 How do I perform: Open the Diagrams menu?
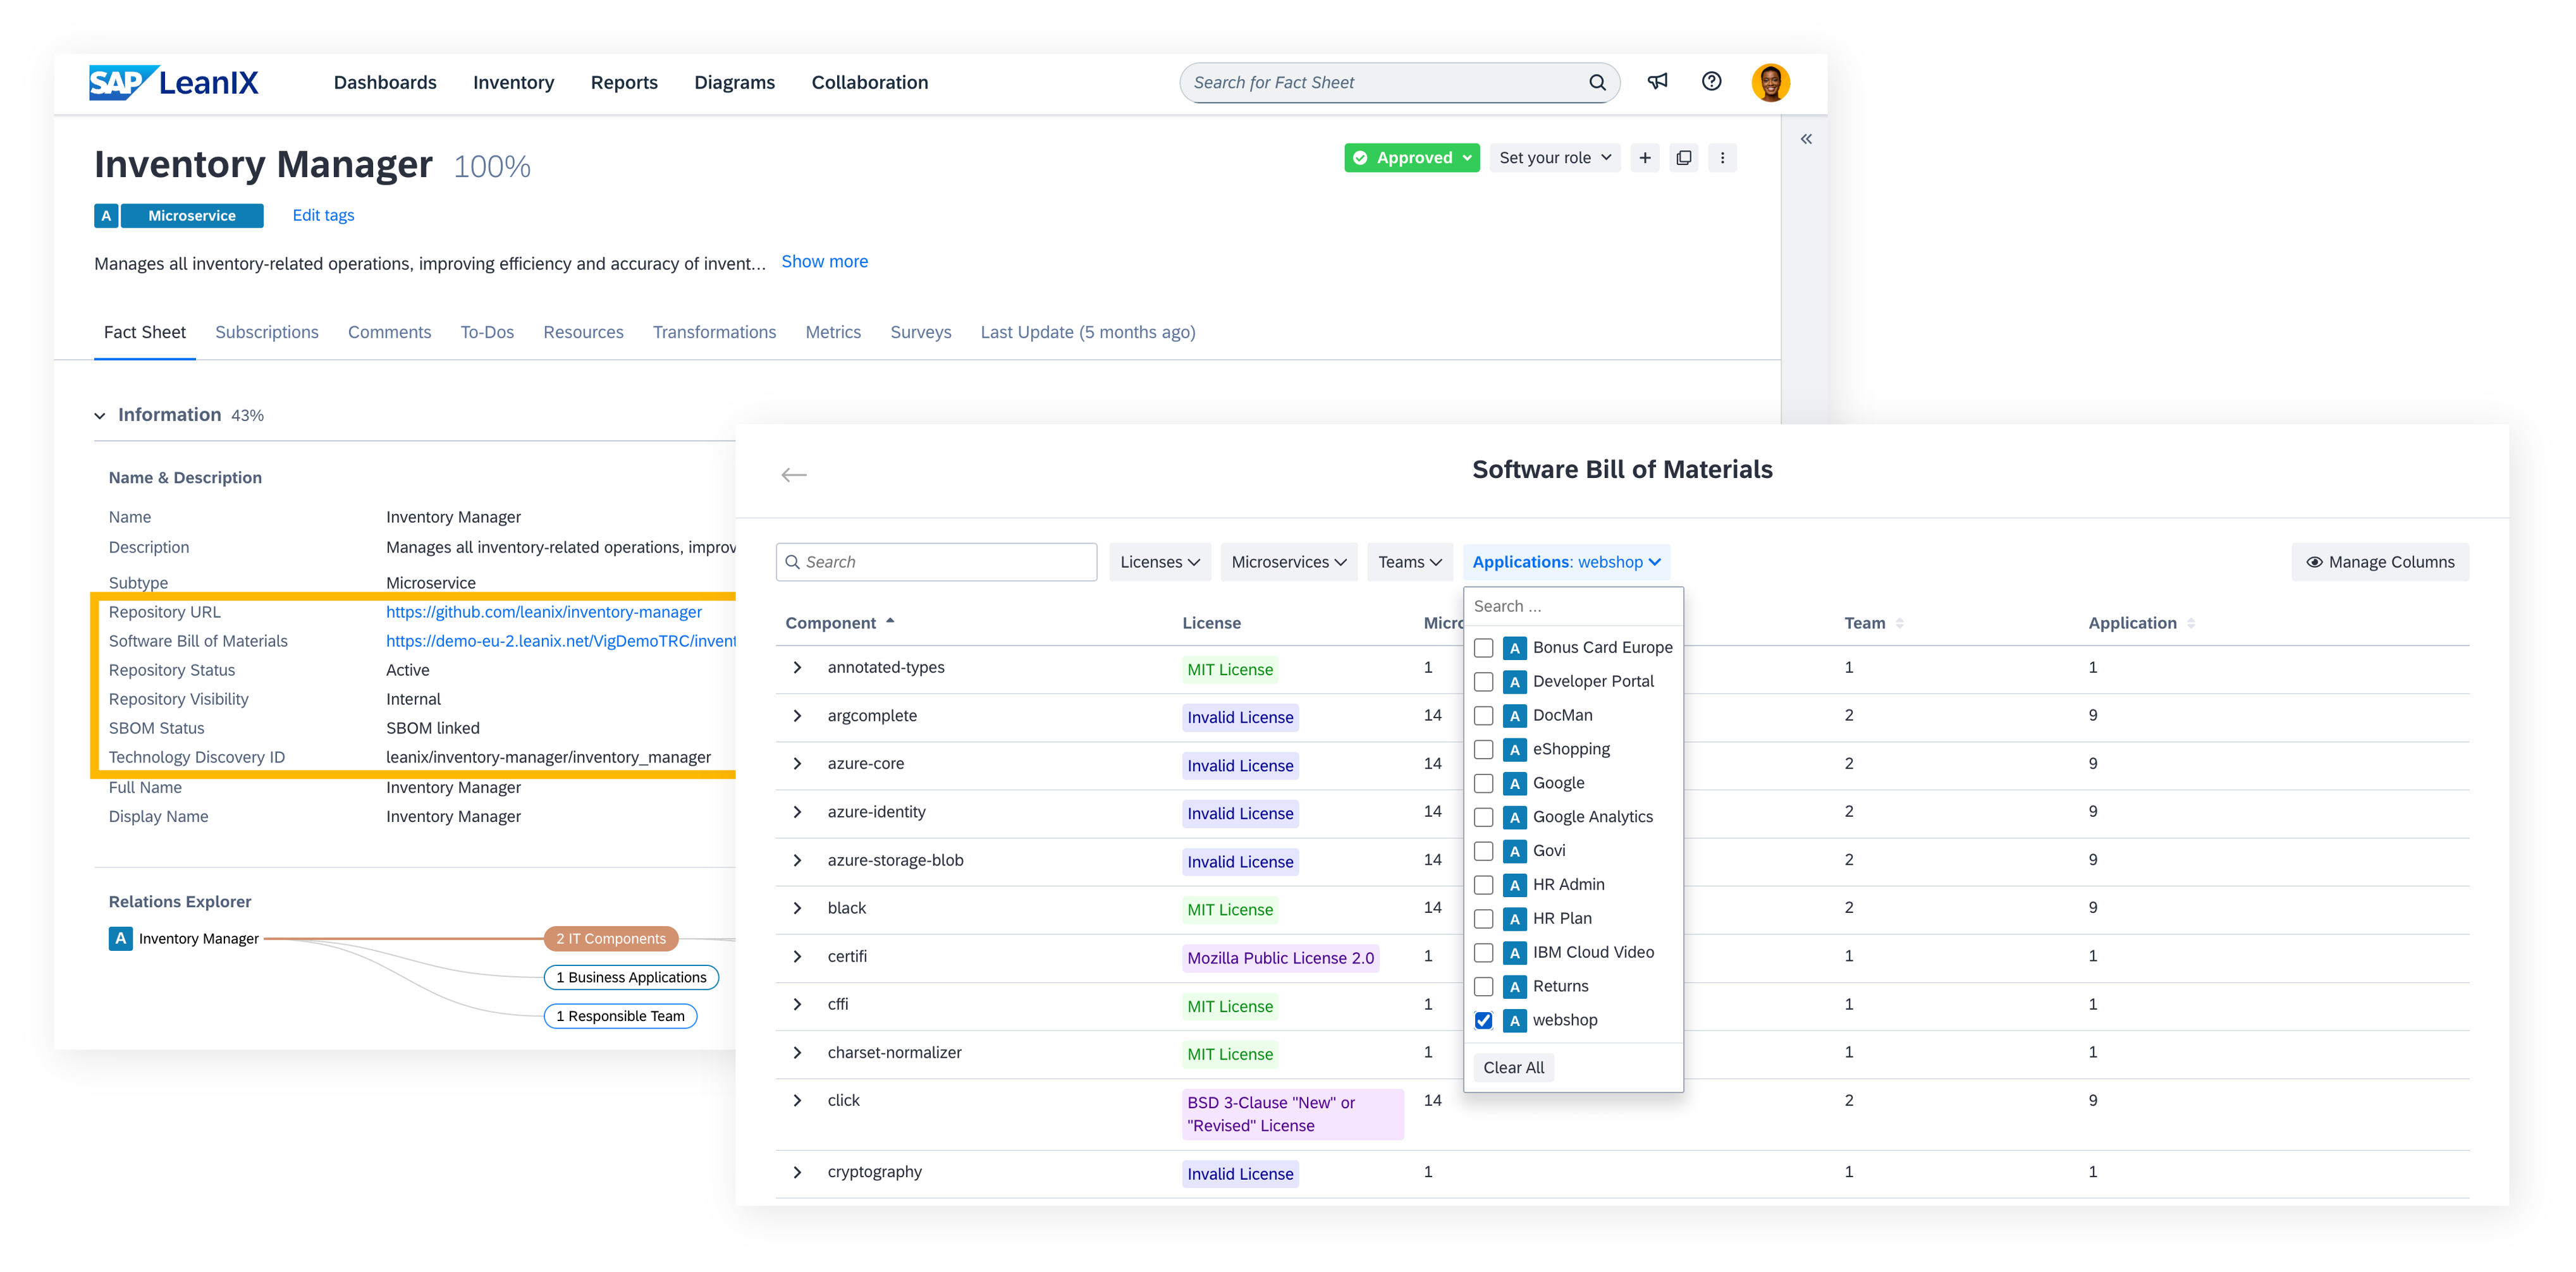pyautogui.click(x=734, y=83)
